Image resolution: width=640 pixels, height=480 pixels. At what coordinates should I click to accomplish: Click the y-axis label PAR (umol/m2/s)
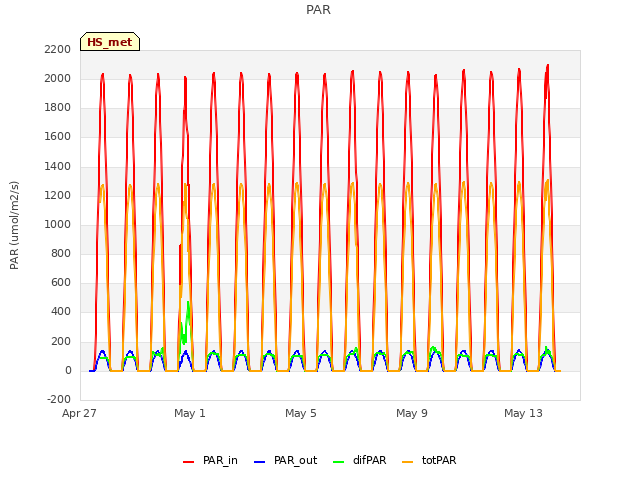[x=14, y=225]
